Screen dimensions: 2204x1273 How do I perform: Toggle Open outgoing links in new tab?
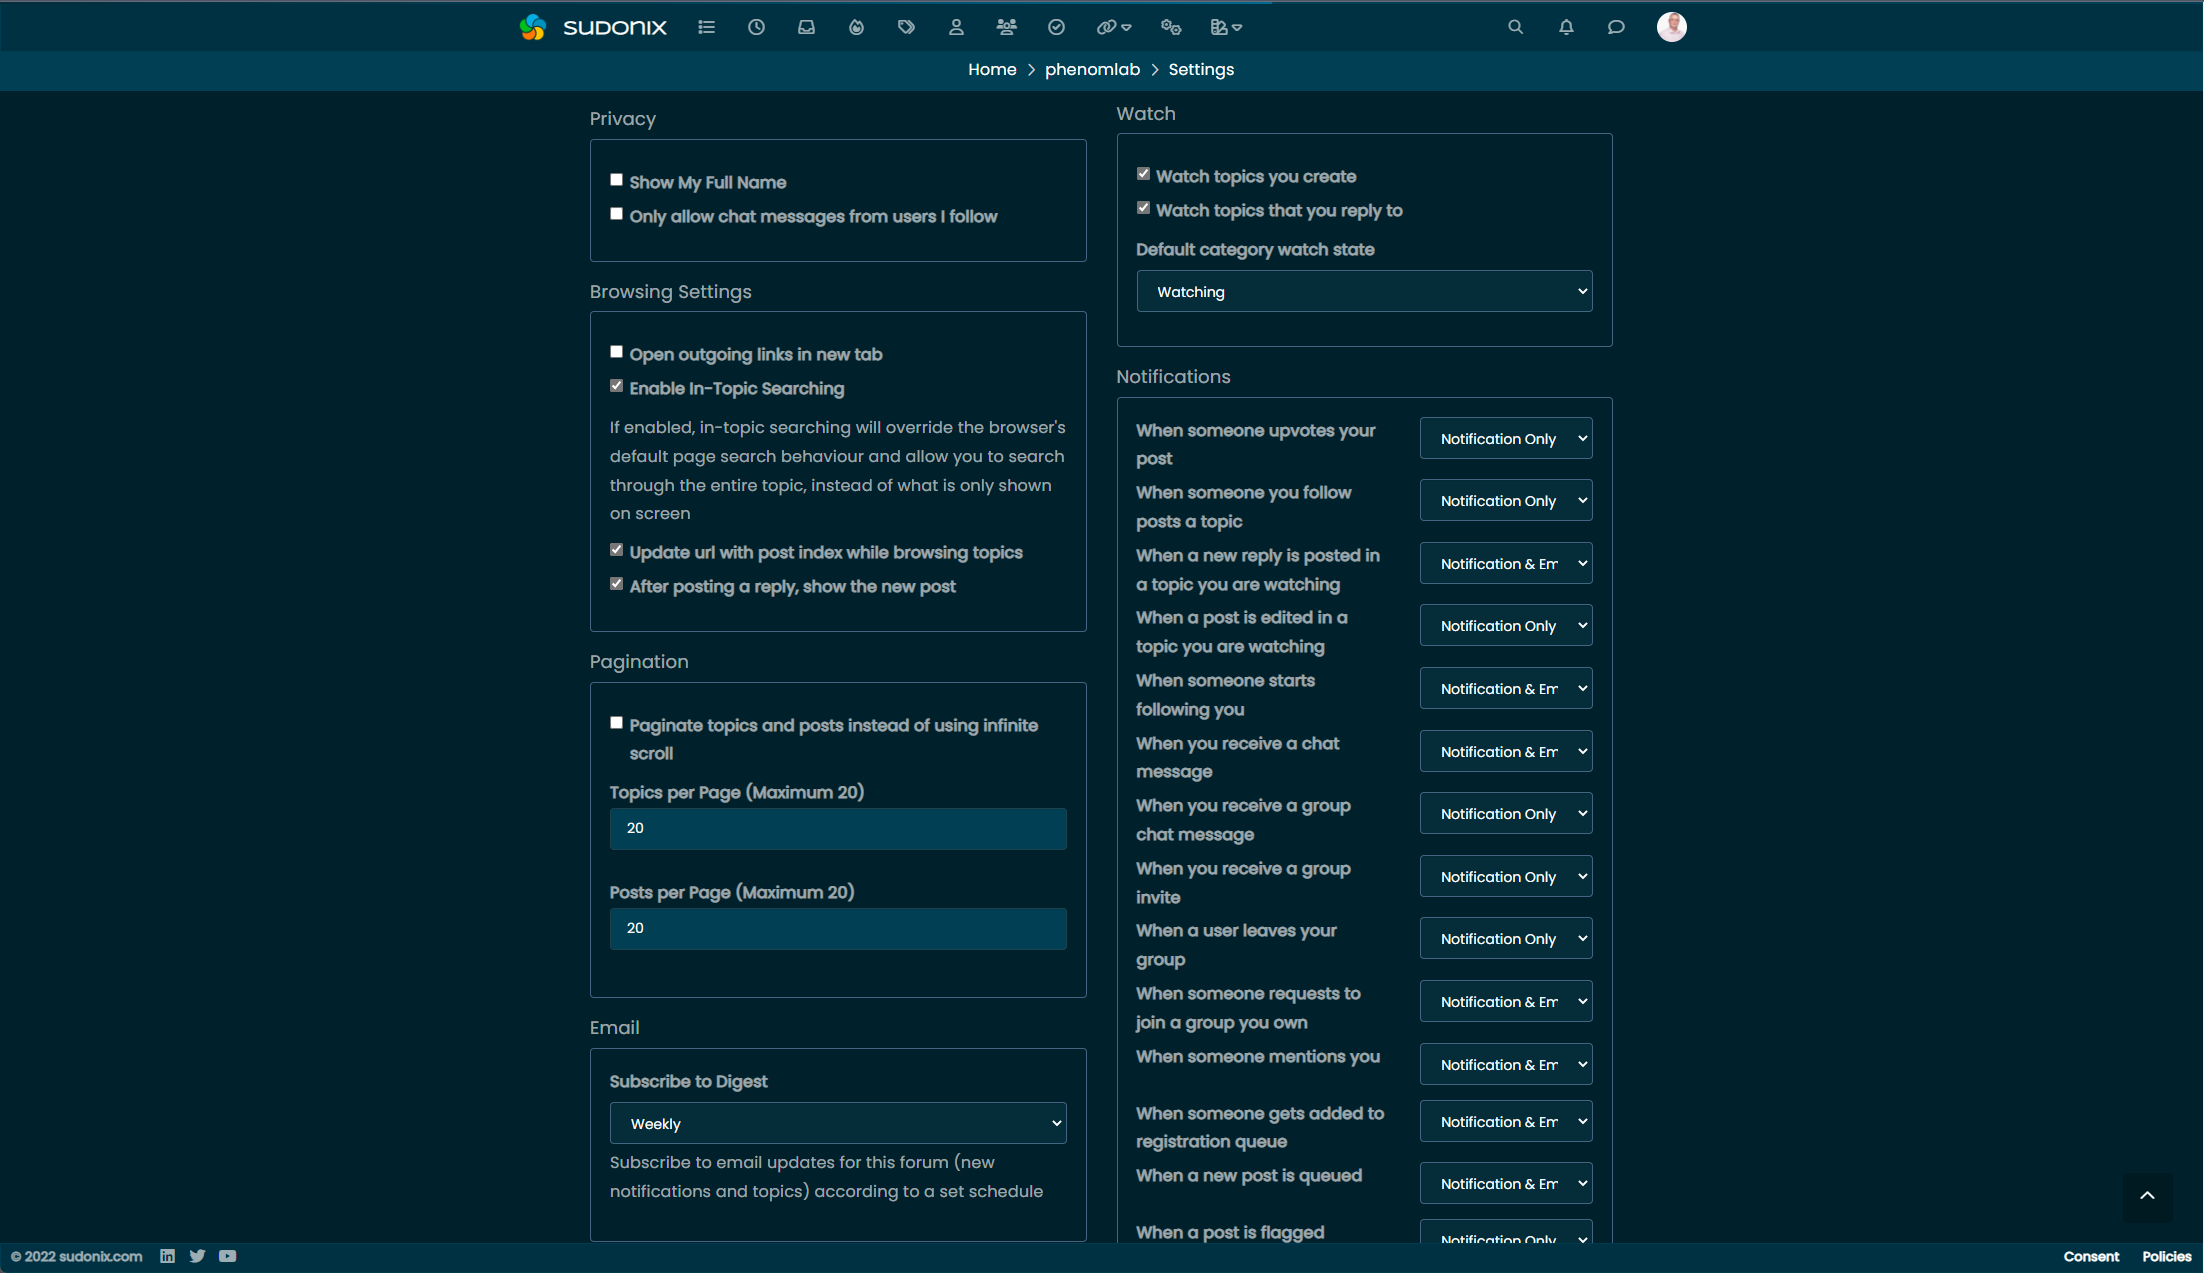(x=616, y=352)
